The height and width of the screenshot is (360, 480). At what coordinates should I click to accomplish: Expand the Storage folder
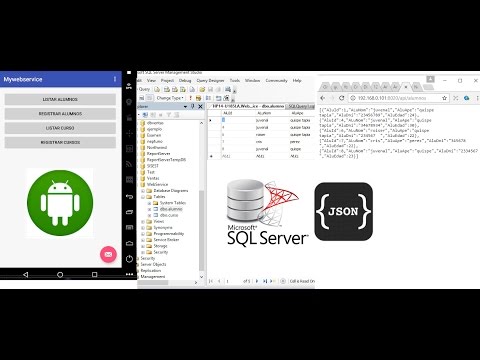[143, 246]
